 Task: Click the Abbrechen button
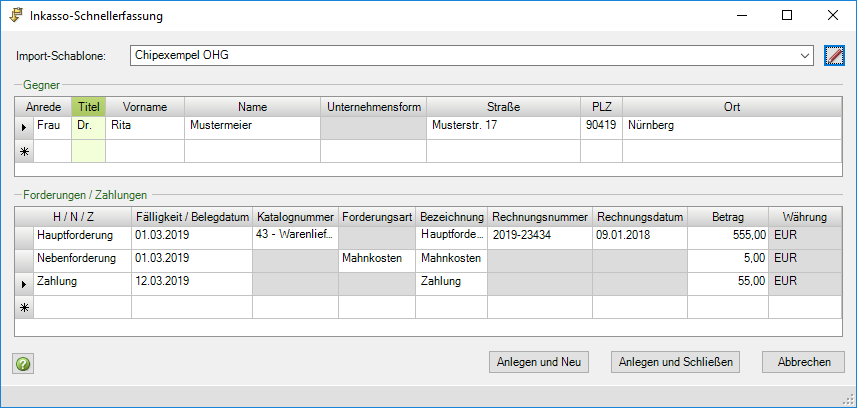click(803, 361)
